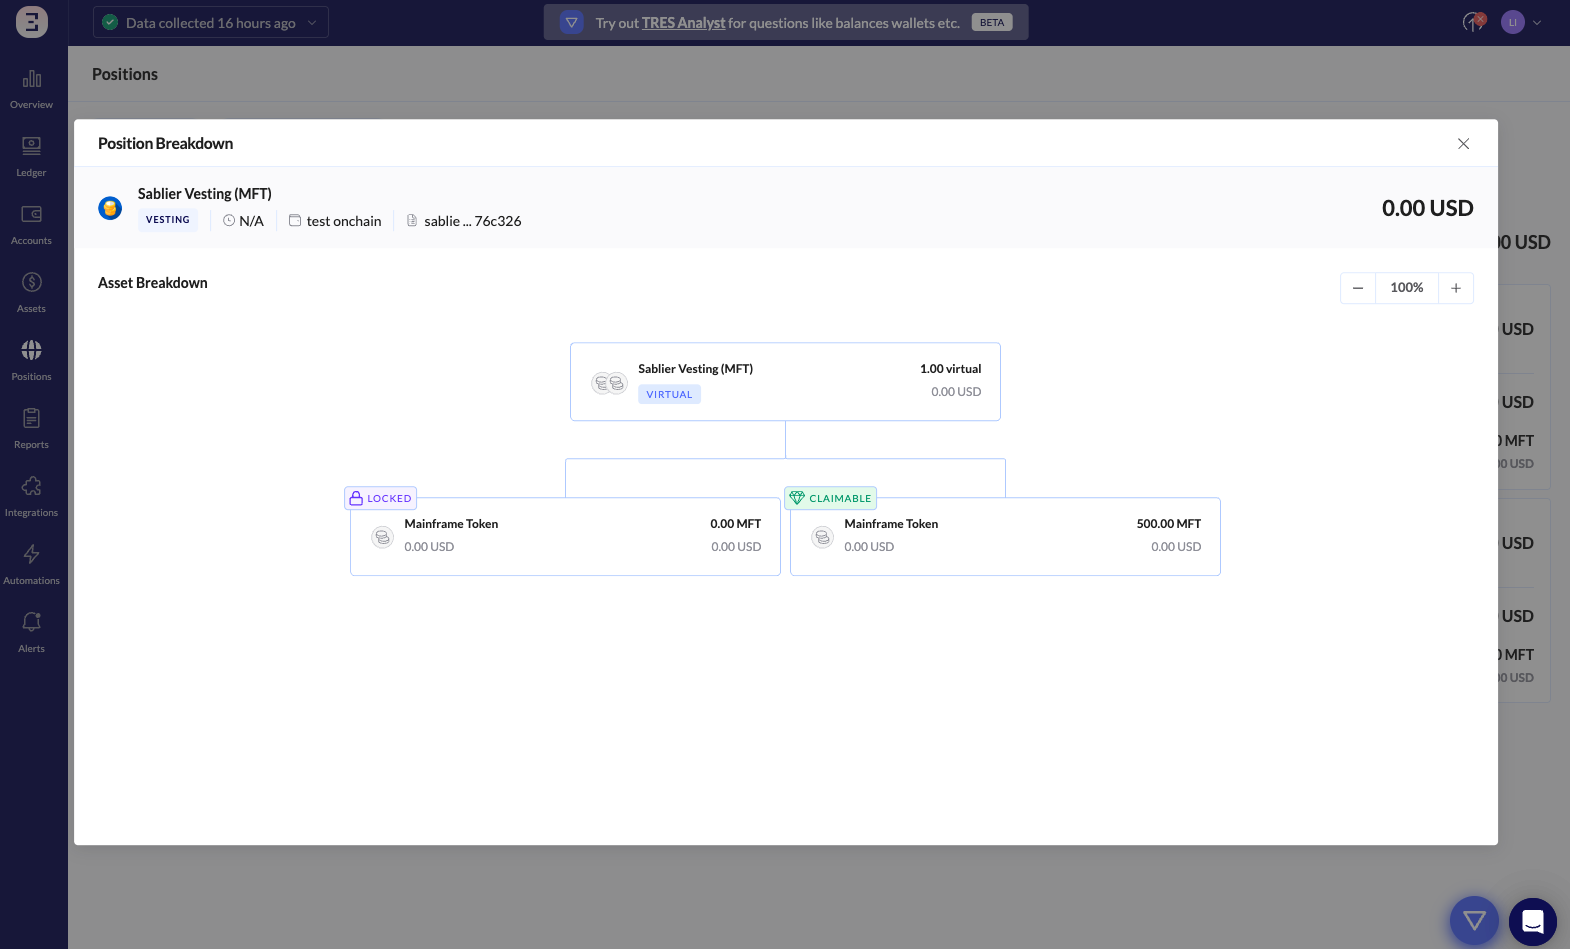Open Alerts bell icon
This screenshot has height=949, width=1570.
point(32,624)
